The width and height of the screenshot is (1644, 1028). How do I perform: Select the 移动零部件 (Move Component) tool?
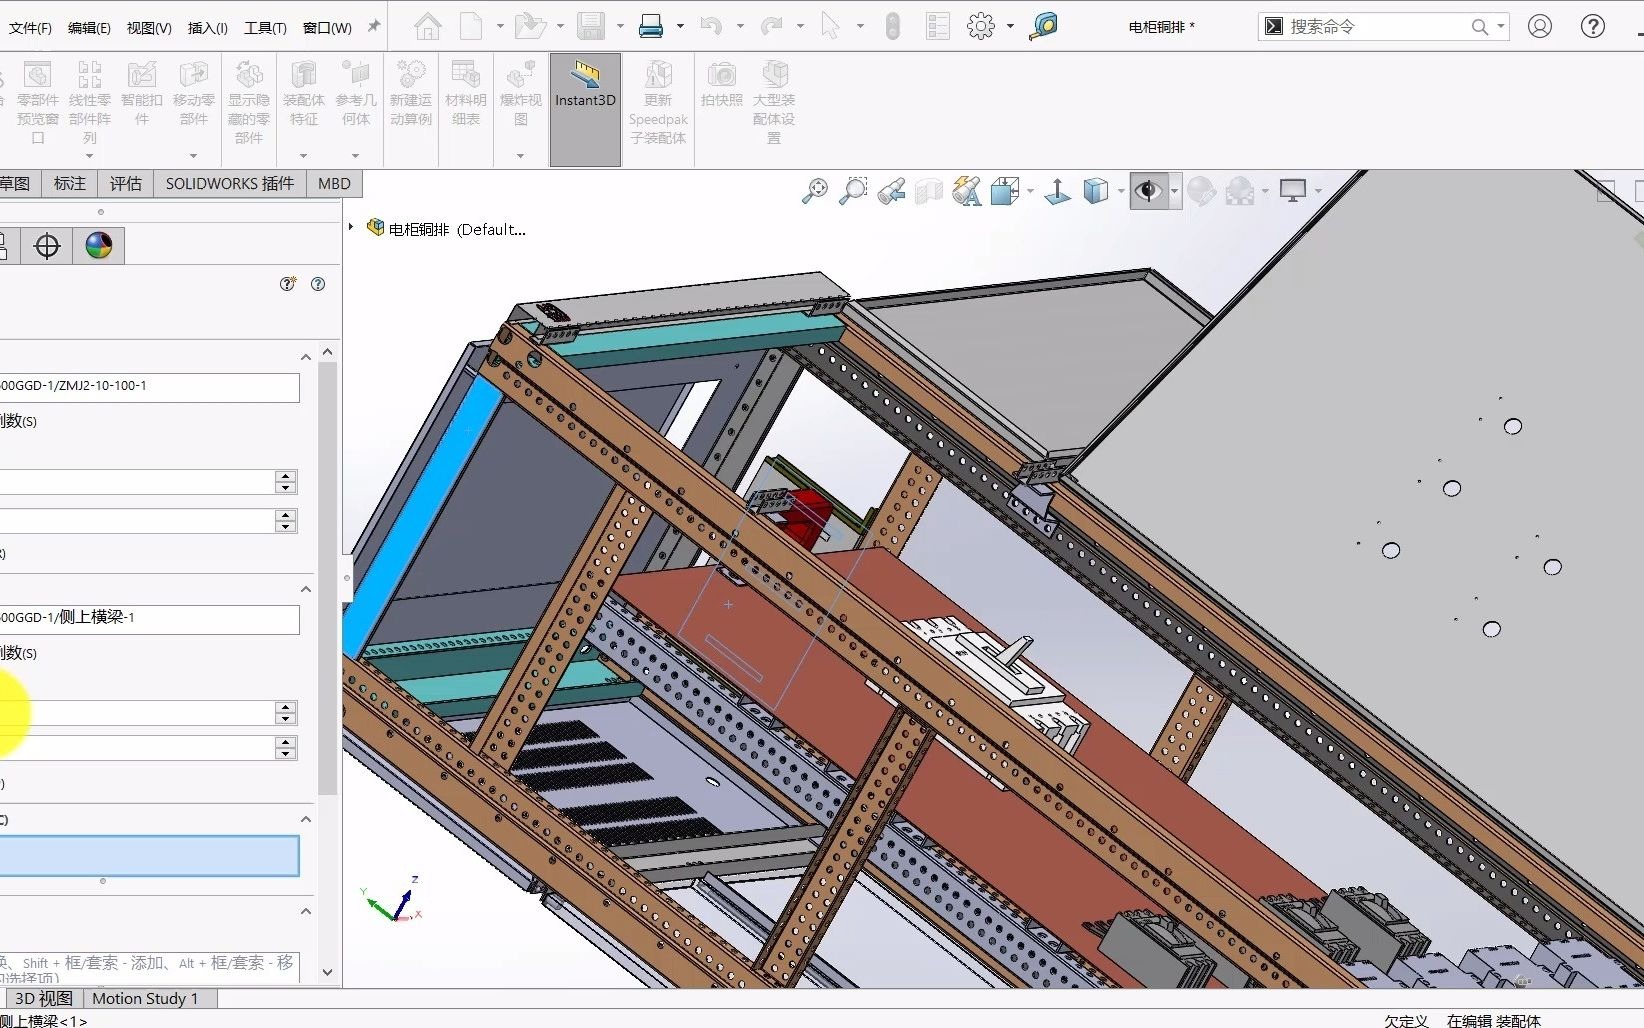194,98
